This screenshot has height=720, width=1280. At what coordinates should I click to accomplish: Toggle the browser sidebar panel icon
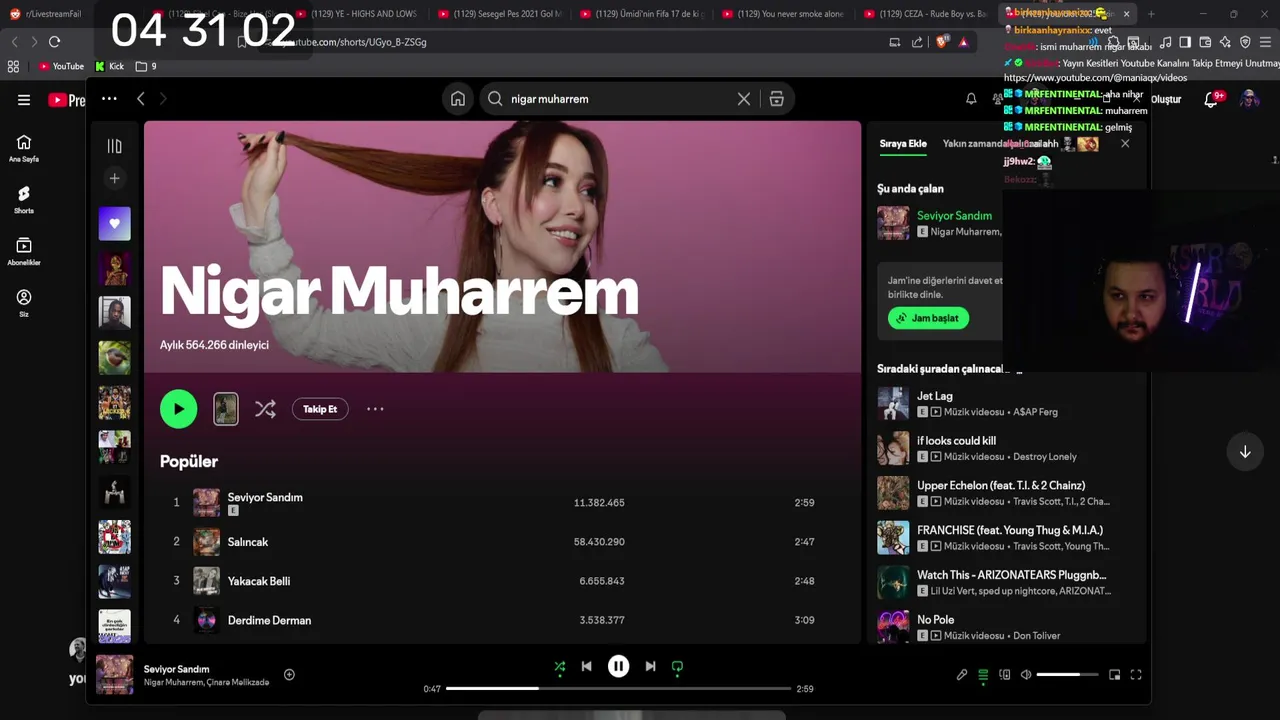click(1185, 42)
